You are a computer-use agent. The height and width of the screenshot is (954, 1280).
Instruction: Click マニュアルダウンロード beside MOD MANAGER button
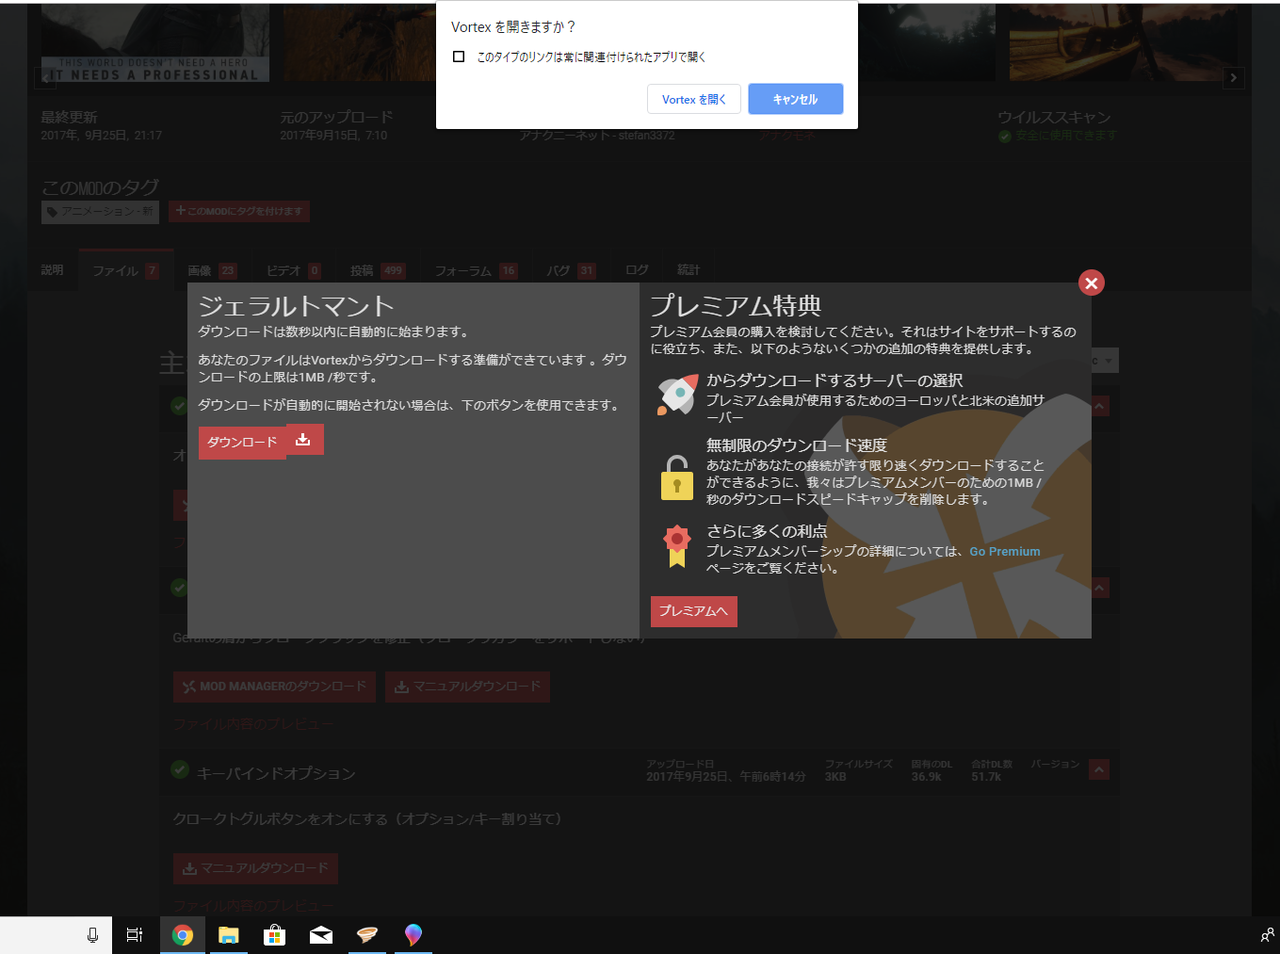point(467,686)
